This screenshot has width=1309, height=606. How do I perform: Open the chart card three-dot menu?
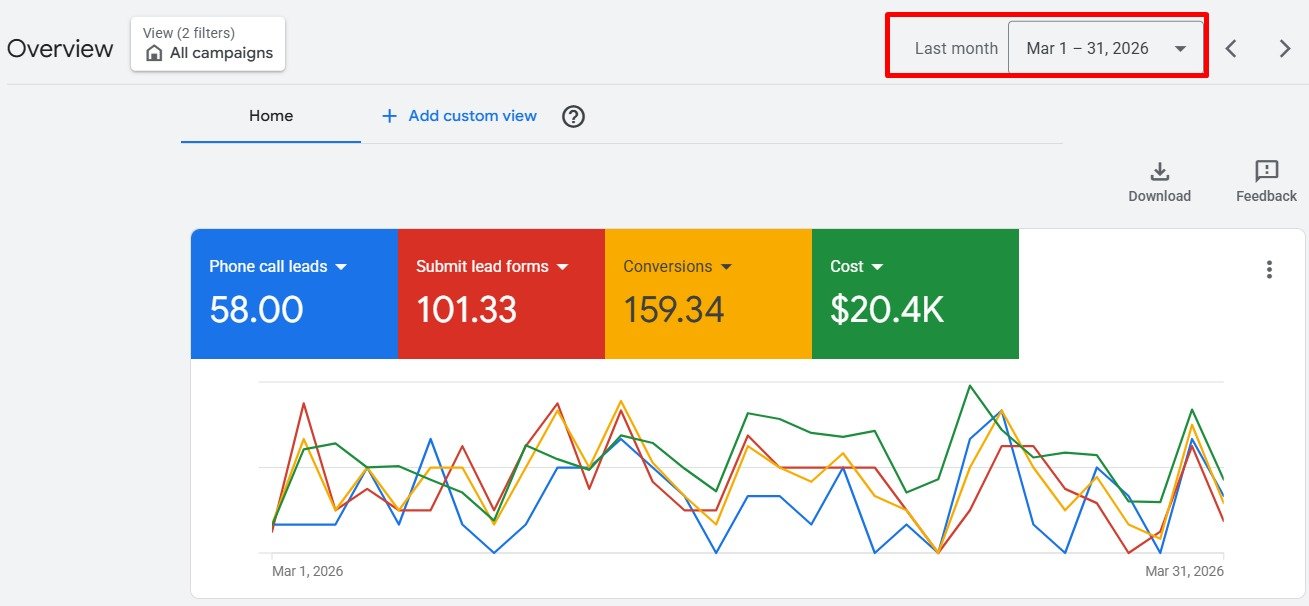[1269, 269]
